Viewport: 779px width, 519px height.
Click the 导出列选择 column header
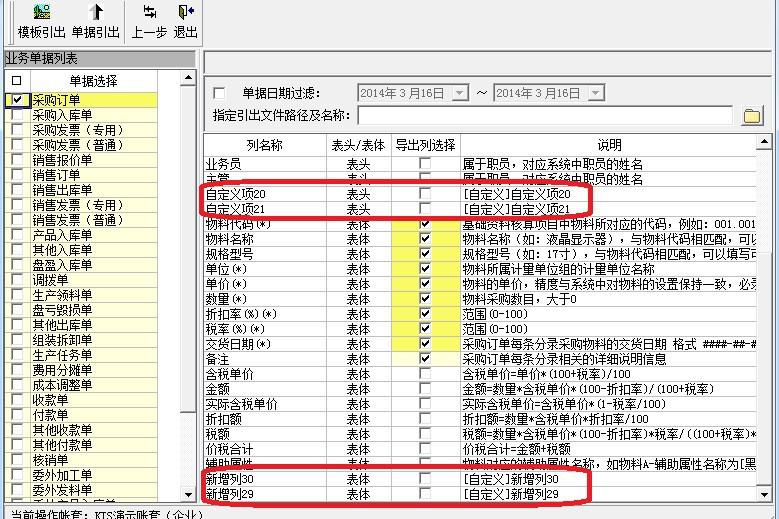click(x=425, y=145)
